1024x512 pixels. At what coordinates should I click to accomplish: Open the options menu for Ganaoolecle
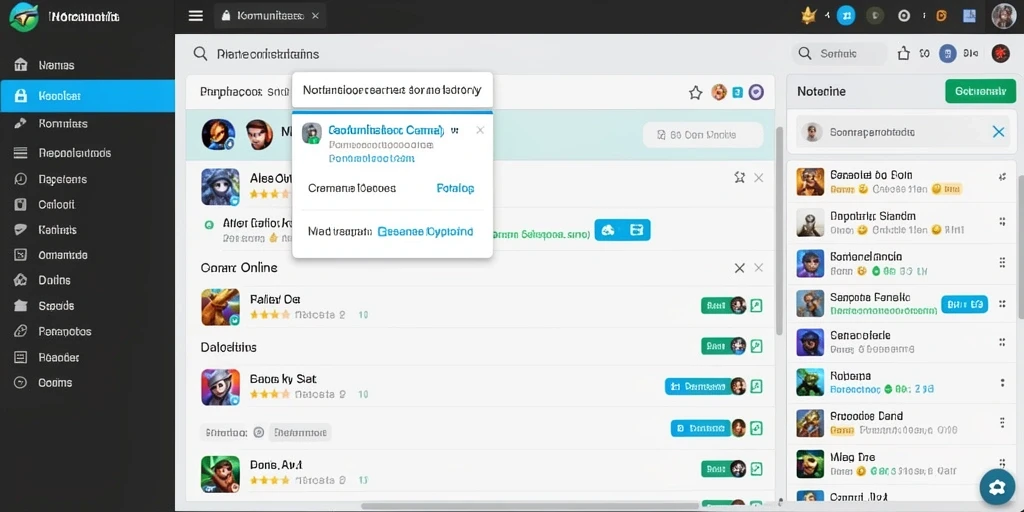[x=1002, y=342]
